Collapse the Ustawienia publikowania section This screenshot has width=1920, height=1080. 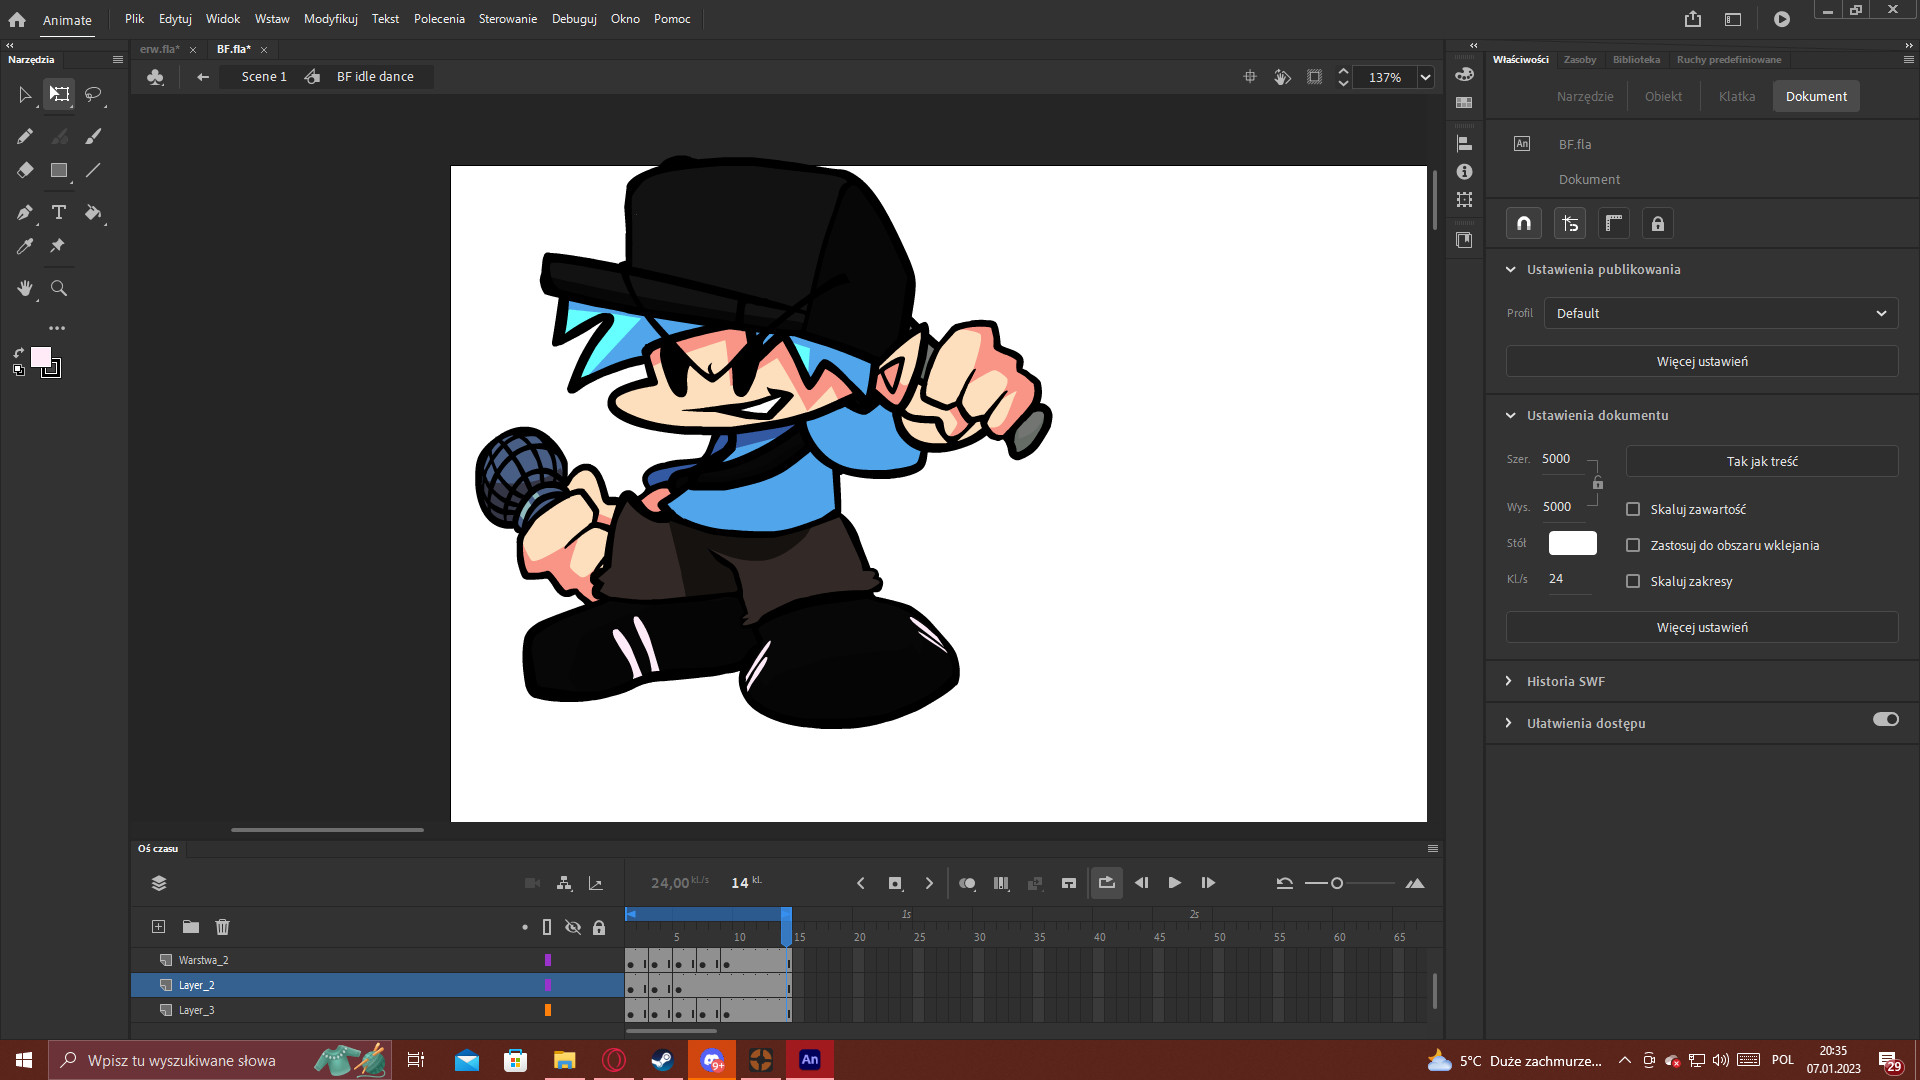pos(1510,269)
